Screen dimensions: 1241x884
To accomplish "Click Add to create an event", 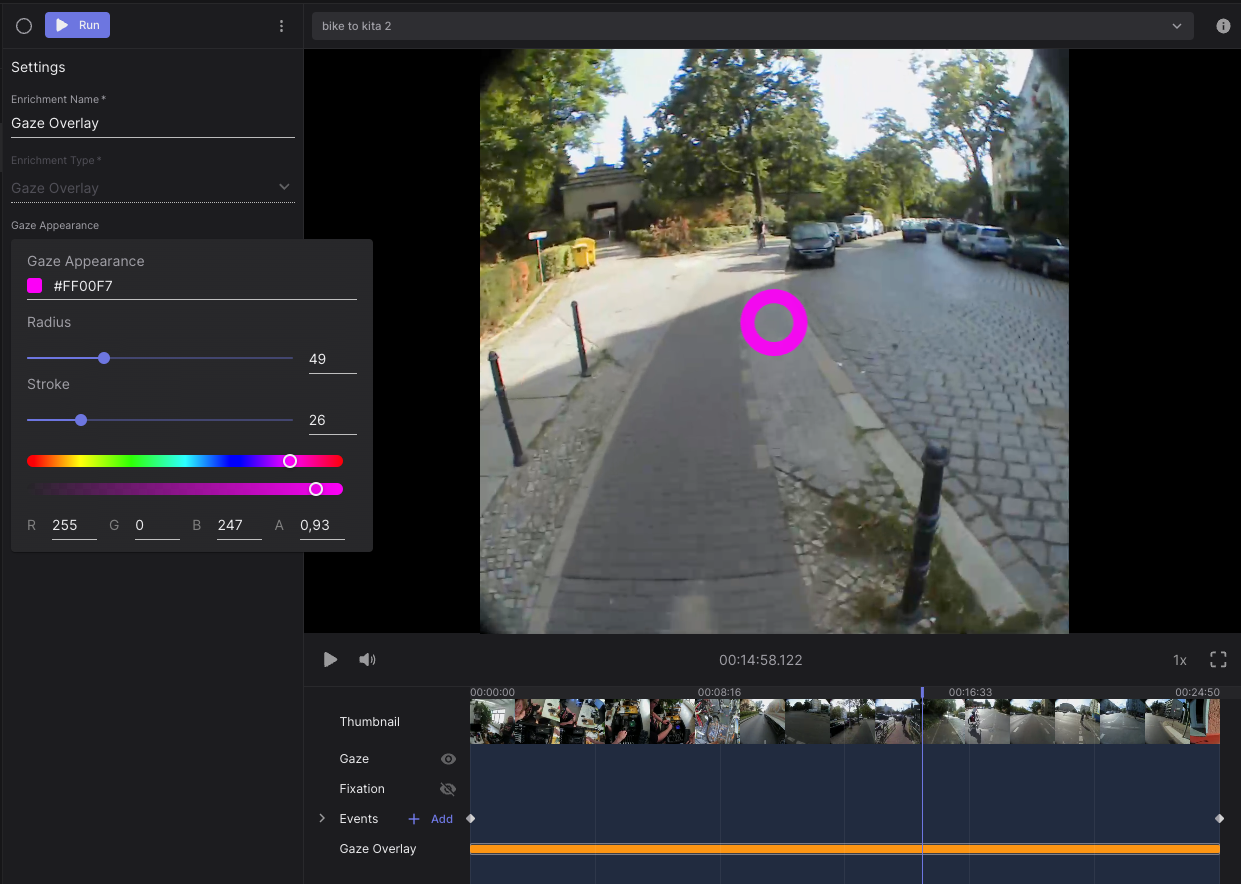I will 442,819.
